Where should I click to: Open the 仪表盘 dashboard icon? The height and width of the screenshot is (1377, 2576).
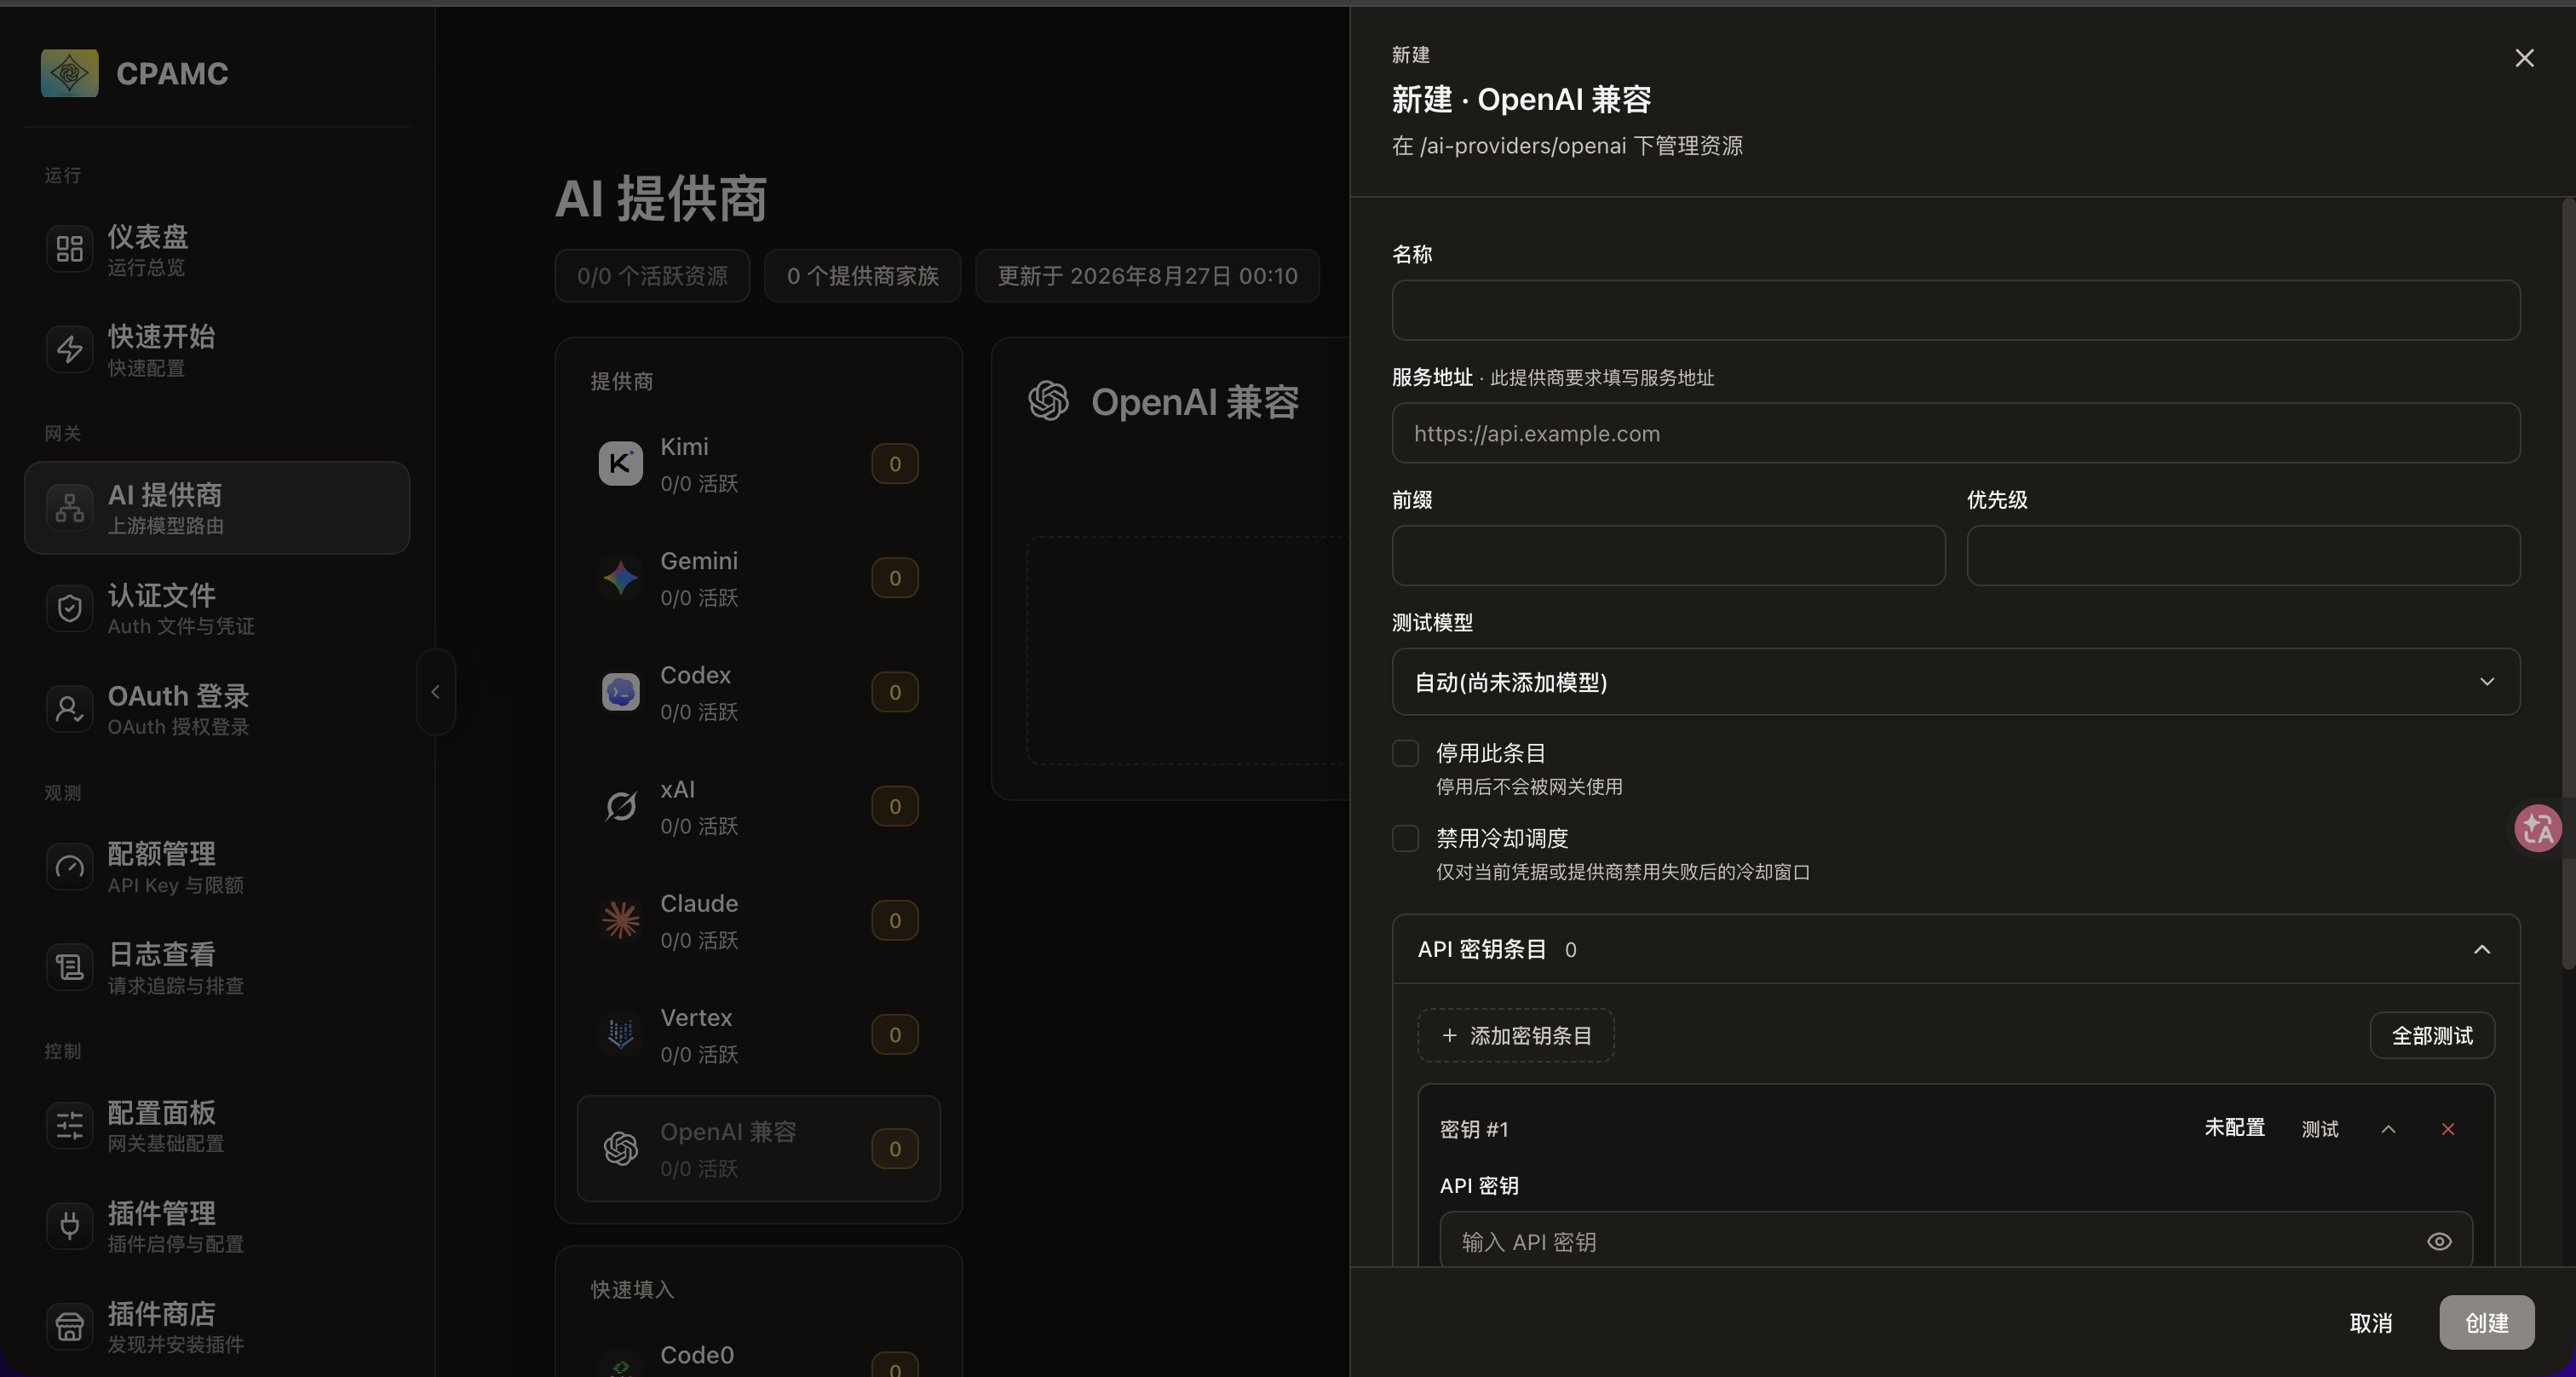coord(69,248)
